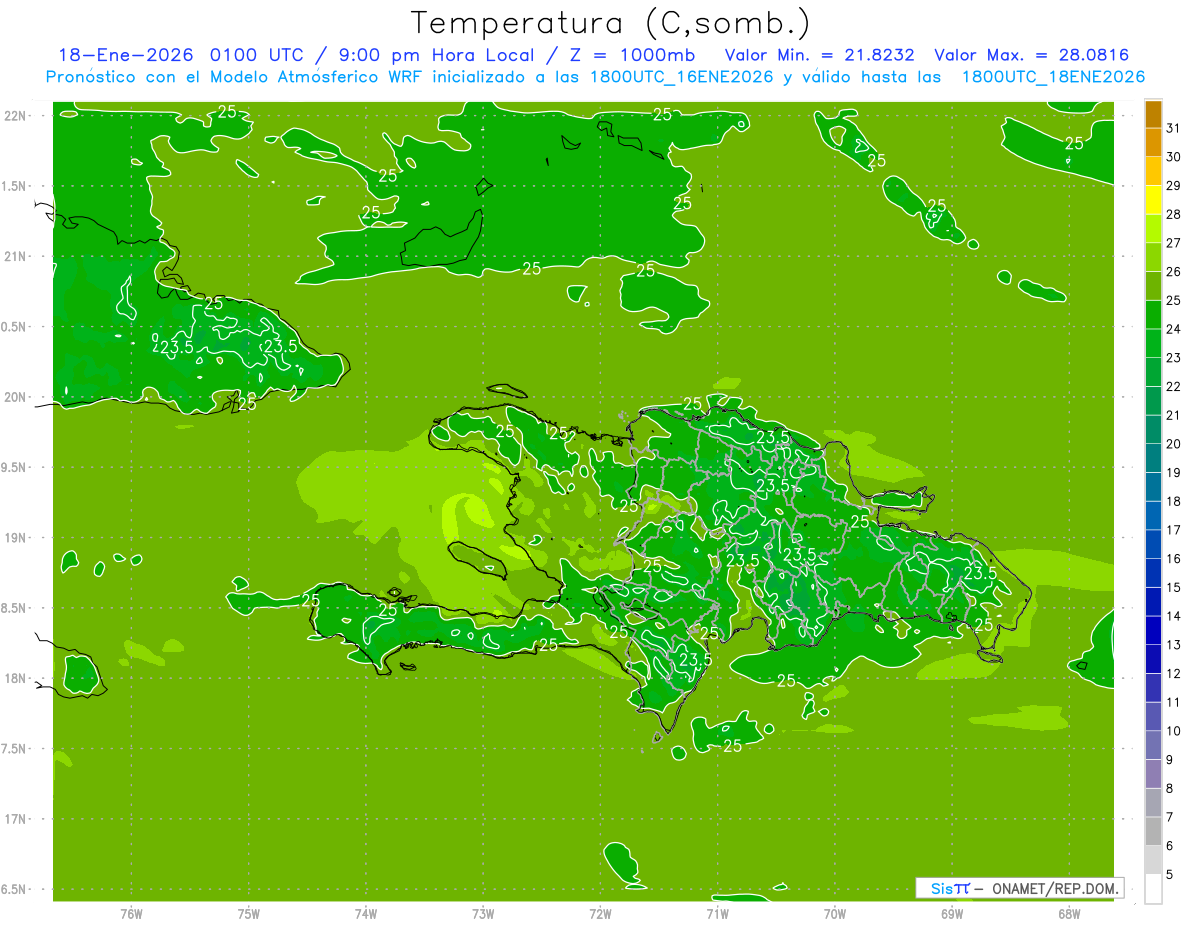Viewport: 1200px width, 927px height.
Task: Click the '75W' longitude axis label
Action: click(x=249, y=914)
